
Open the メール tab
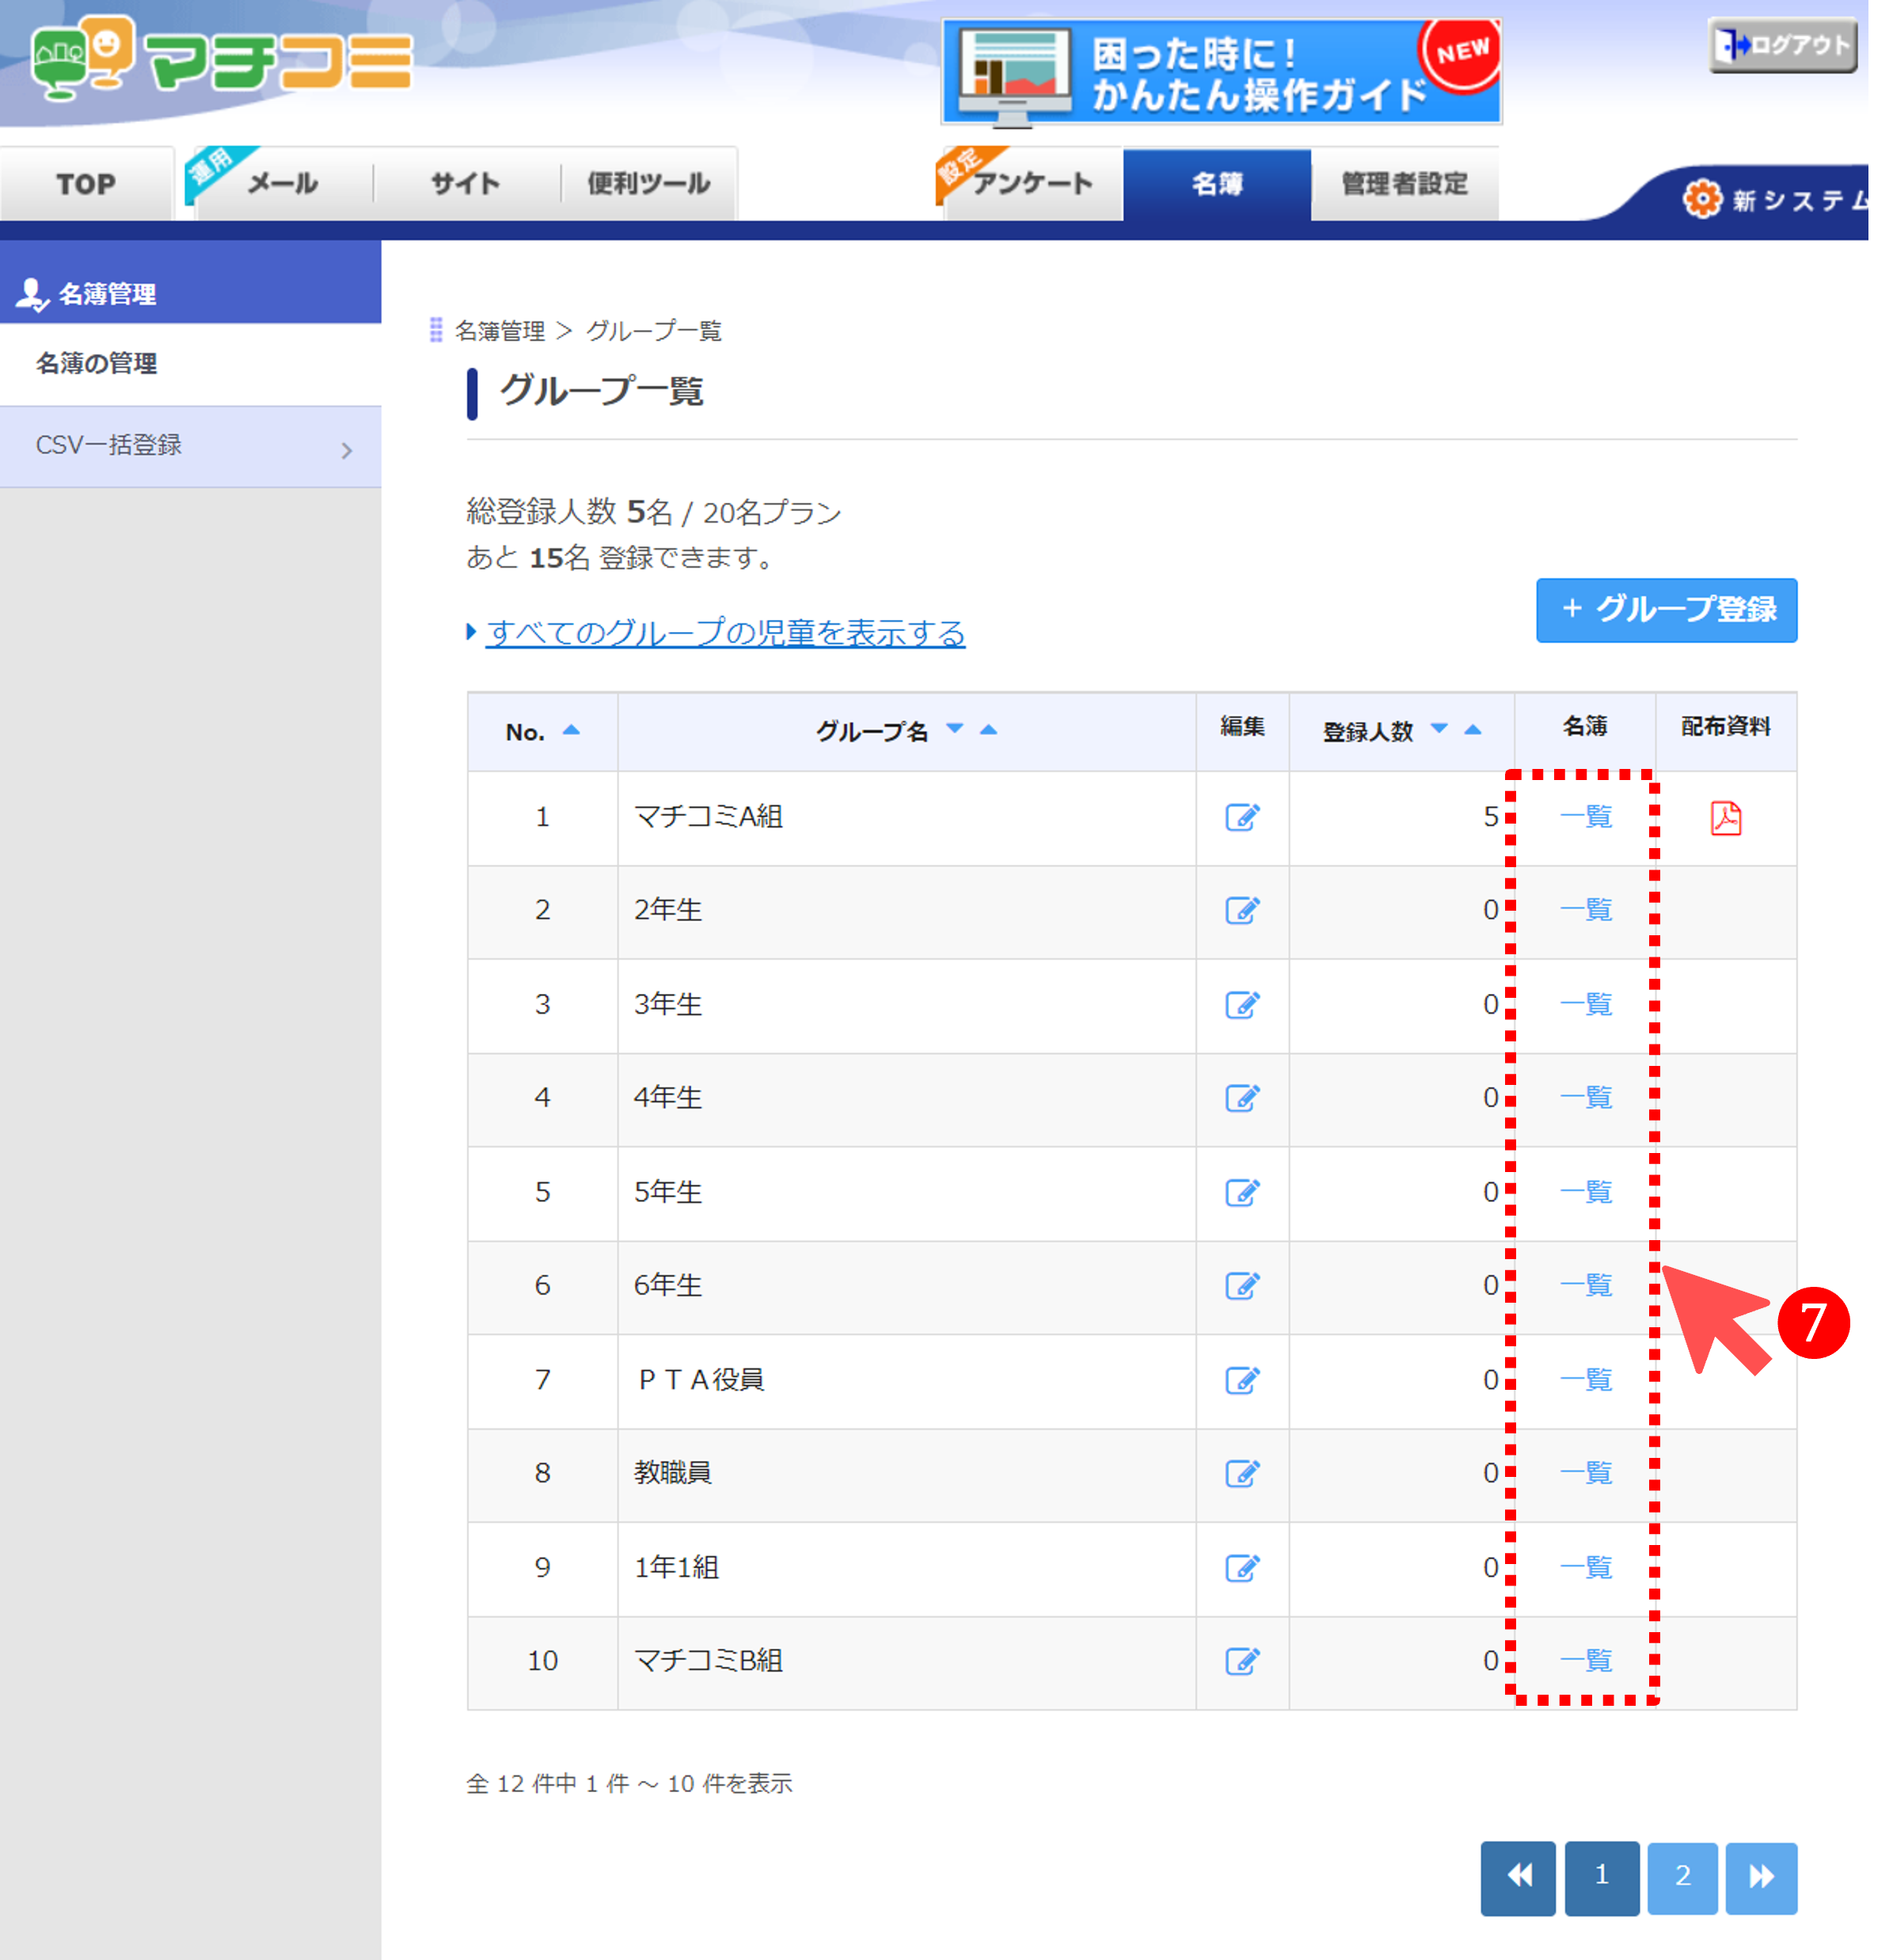(x=282, y=184)
